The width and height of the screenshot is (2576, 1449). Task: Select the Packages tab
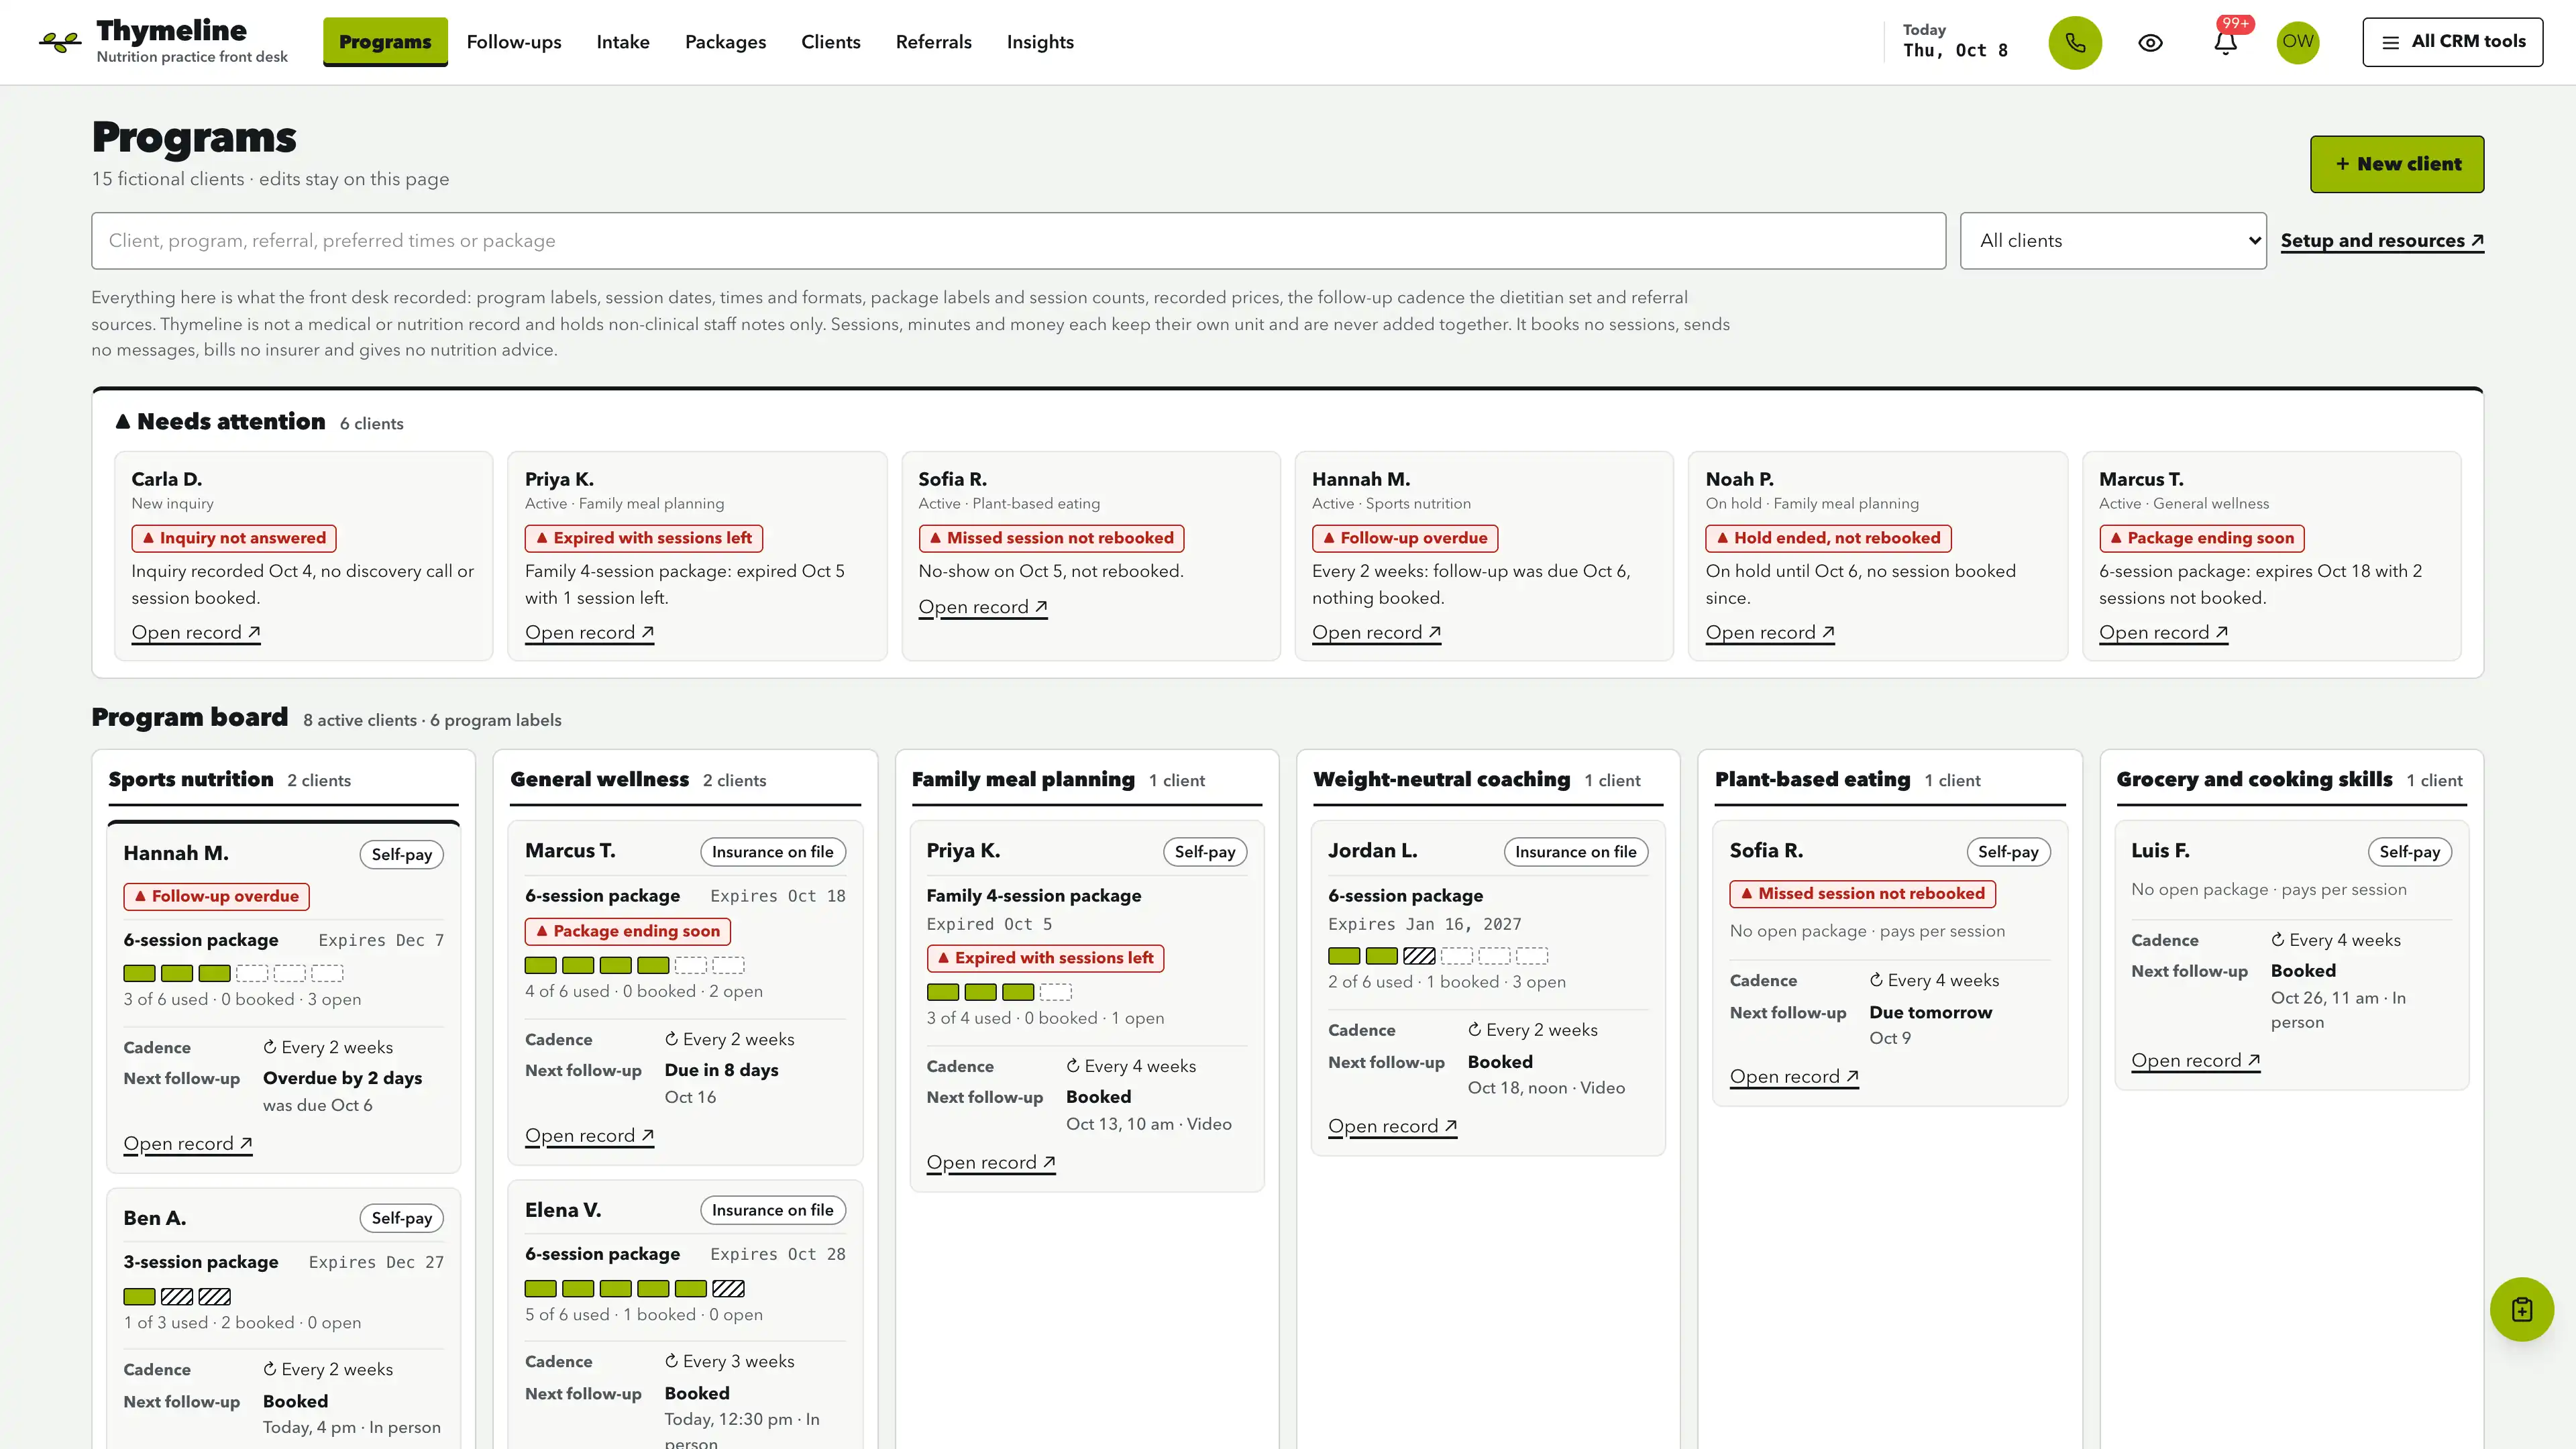[725, 42]
